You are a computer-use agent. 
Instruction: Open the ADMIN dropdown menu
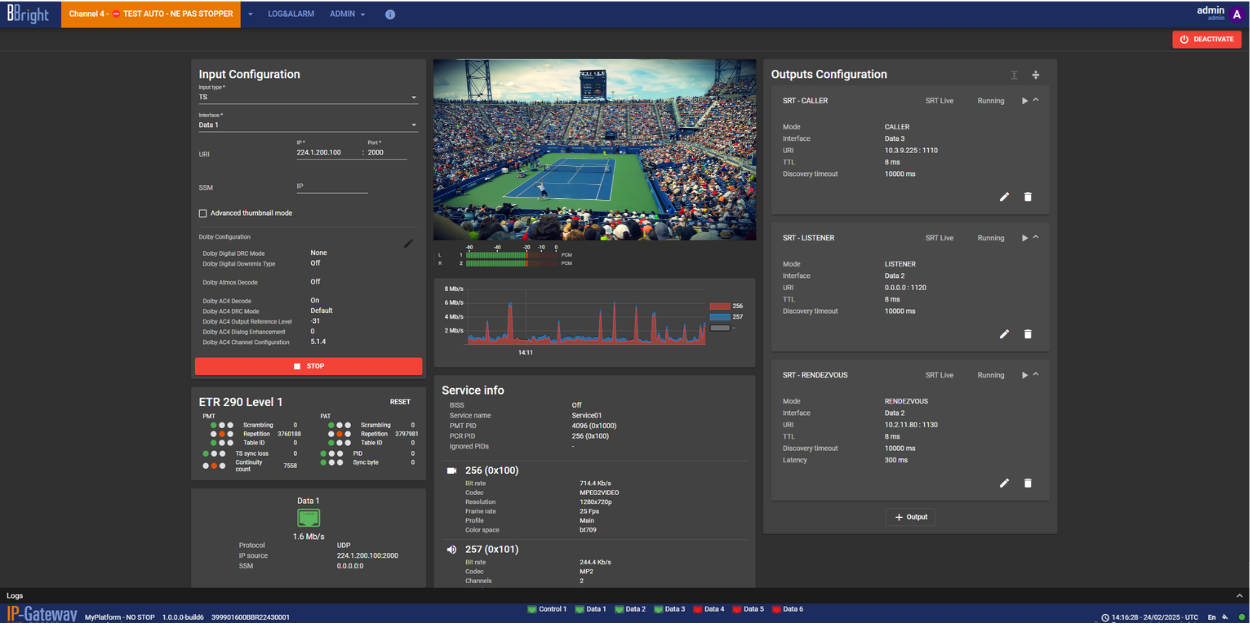click(x=347, y=15)
